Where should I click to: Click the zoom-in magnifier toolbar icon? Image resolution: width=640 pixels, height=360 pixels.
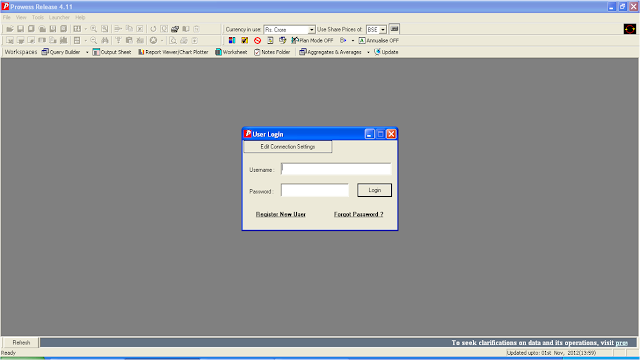point(93,29)
